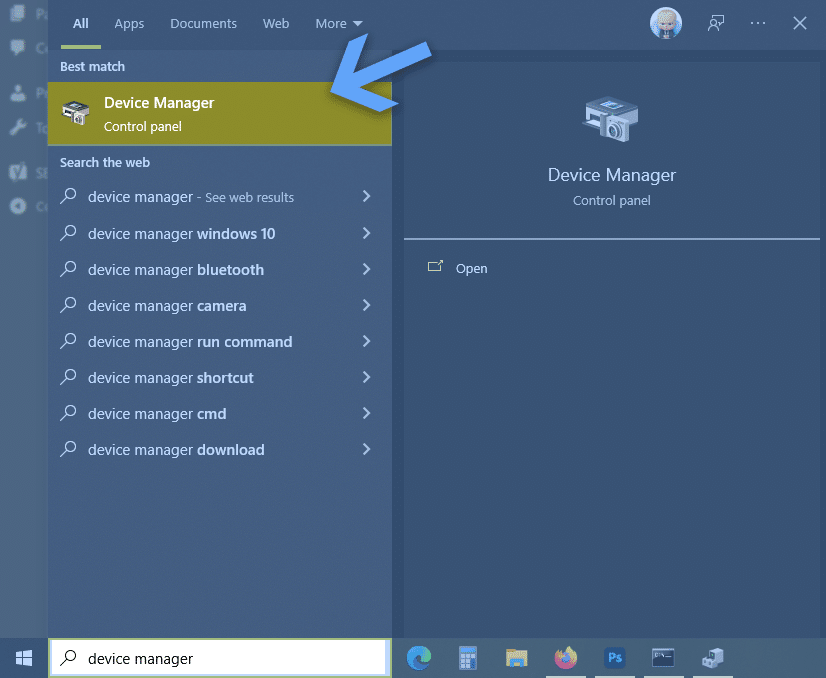Select 'device manager download' suggestion

pyautogui.click(x=220, y=450)
